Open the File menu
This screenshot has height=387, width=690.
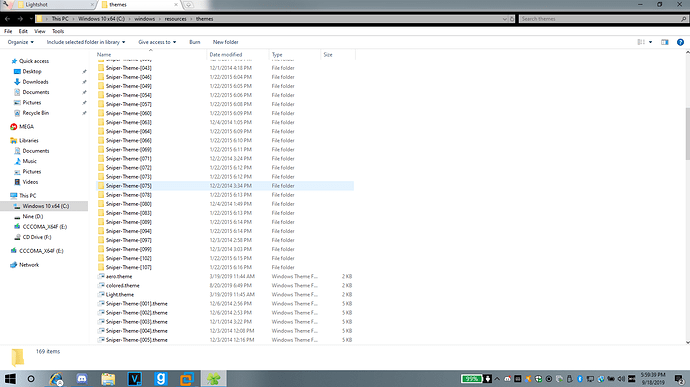[8, 31]
